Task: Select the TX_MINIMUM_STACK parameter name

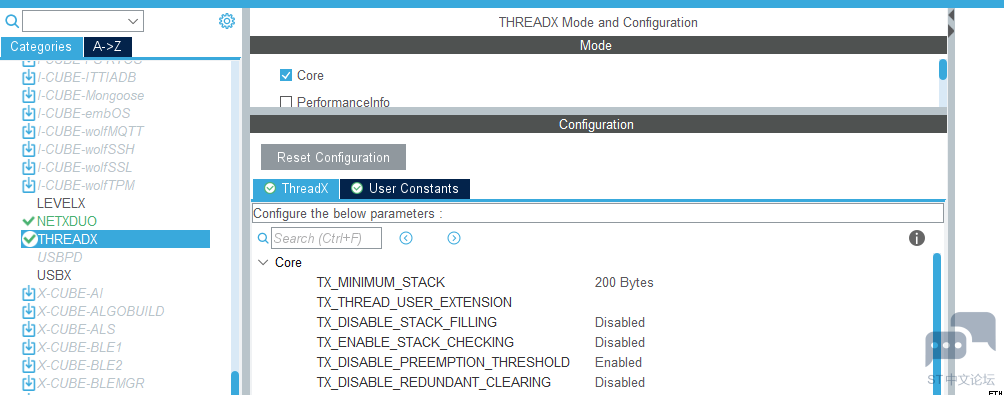Action: pos(380,282)
